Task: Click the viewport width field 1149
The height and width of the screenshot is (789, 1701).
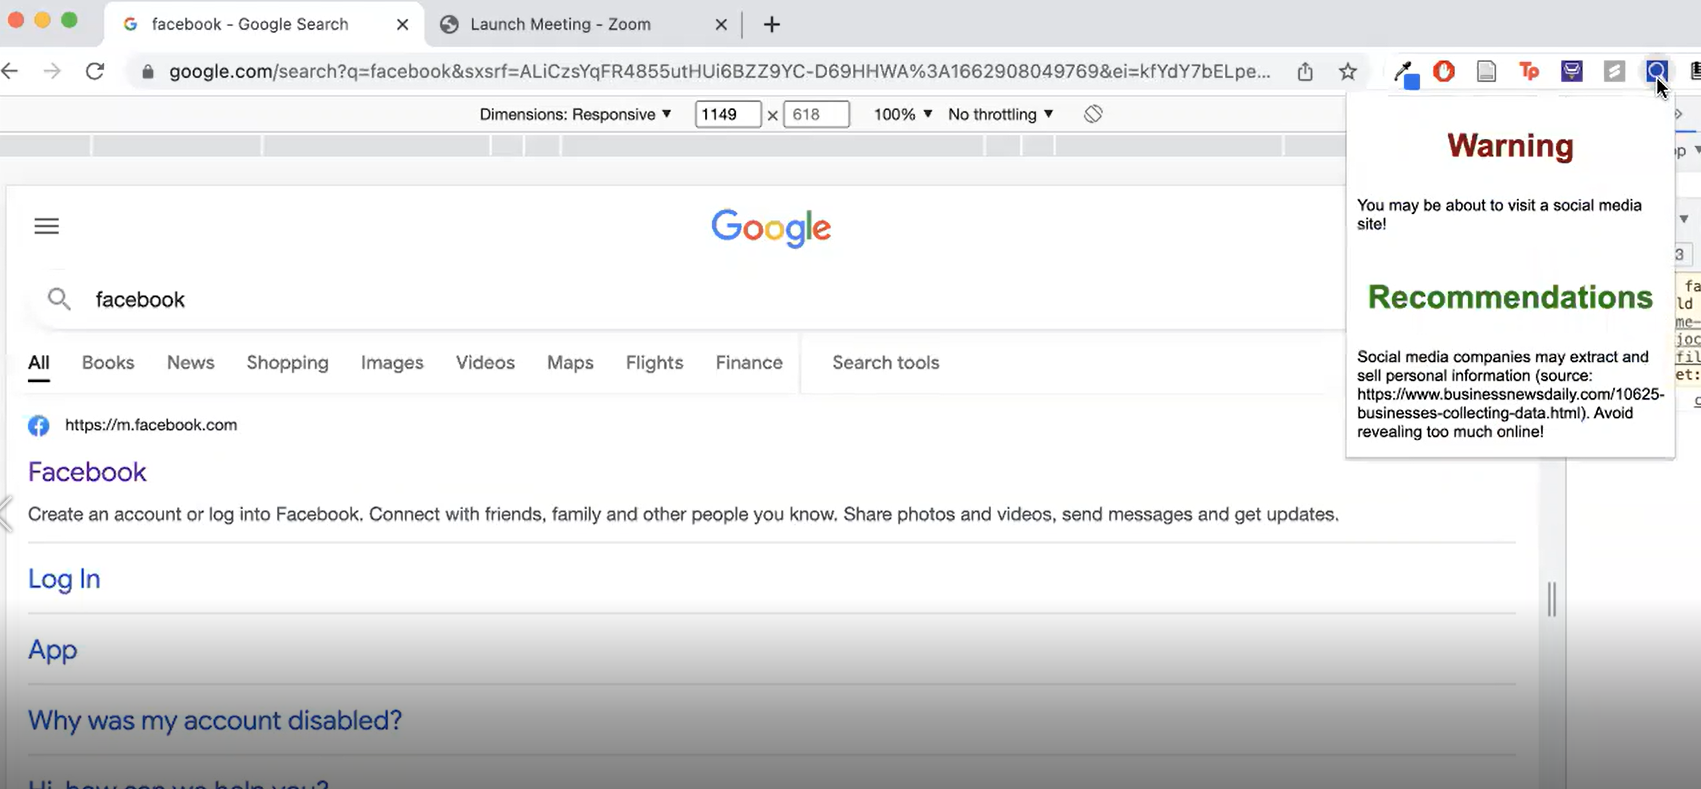Action: (x=728, y=114)
